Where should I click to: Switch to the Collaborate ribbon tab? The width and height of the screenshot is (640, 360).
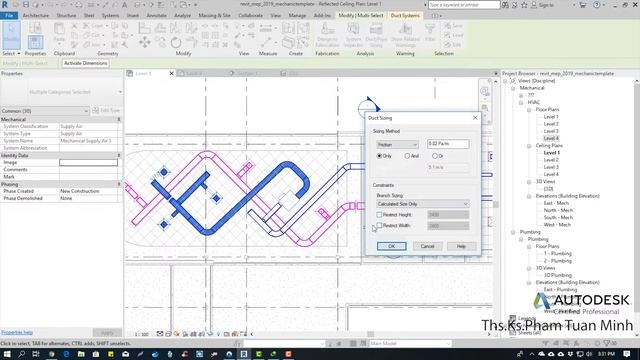coord(250,16)
